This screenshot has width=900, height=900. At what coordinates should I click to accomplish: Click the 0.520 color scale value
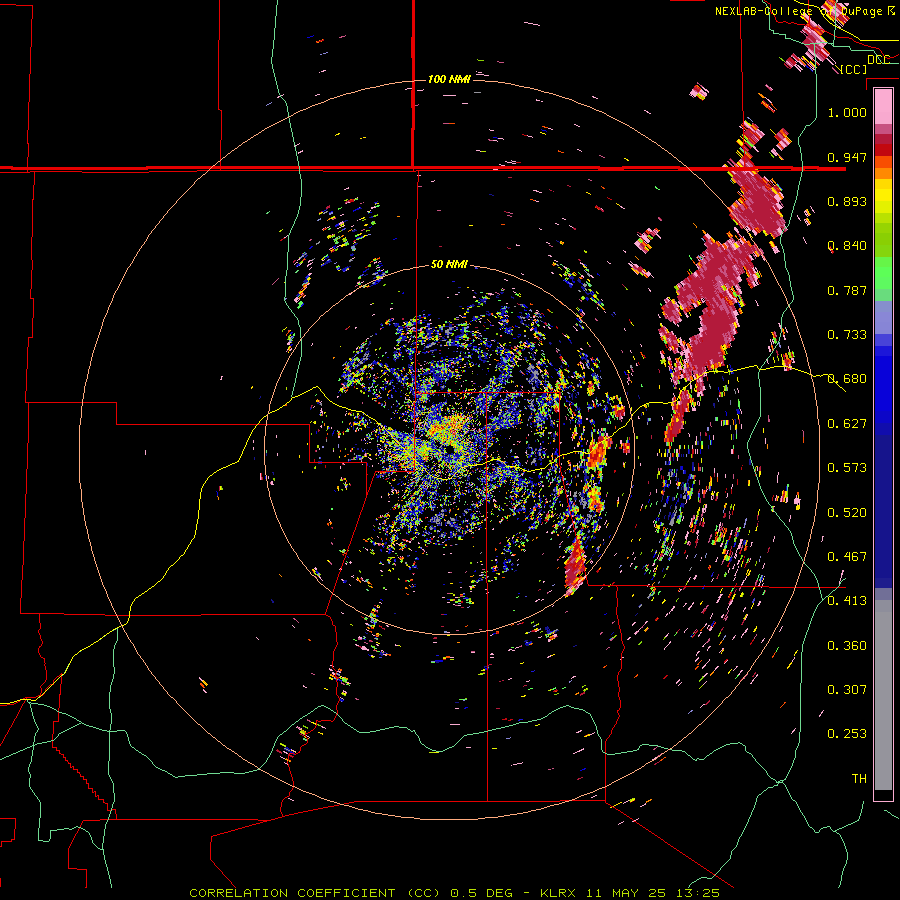[x=847, y=513]
